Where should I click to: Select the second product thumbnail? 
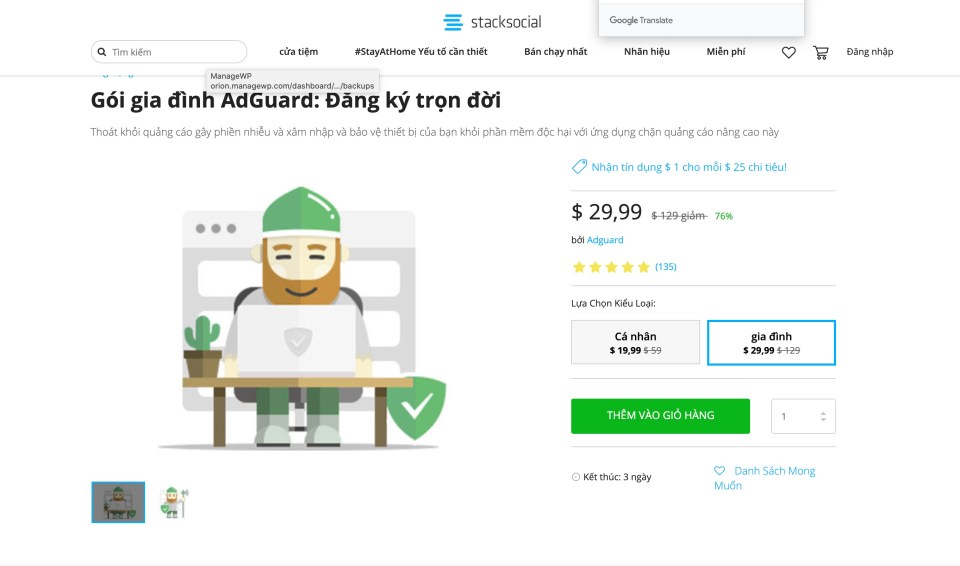(174, 502)
